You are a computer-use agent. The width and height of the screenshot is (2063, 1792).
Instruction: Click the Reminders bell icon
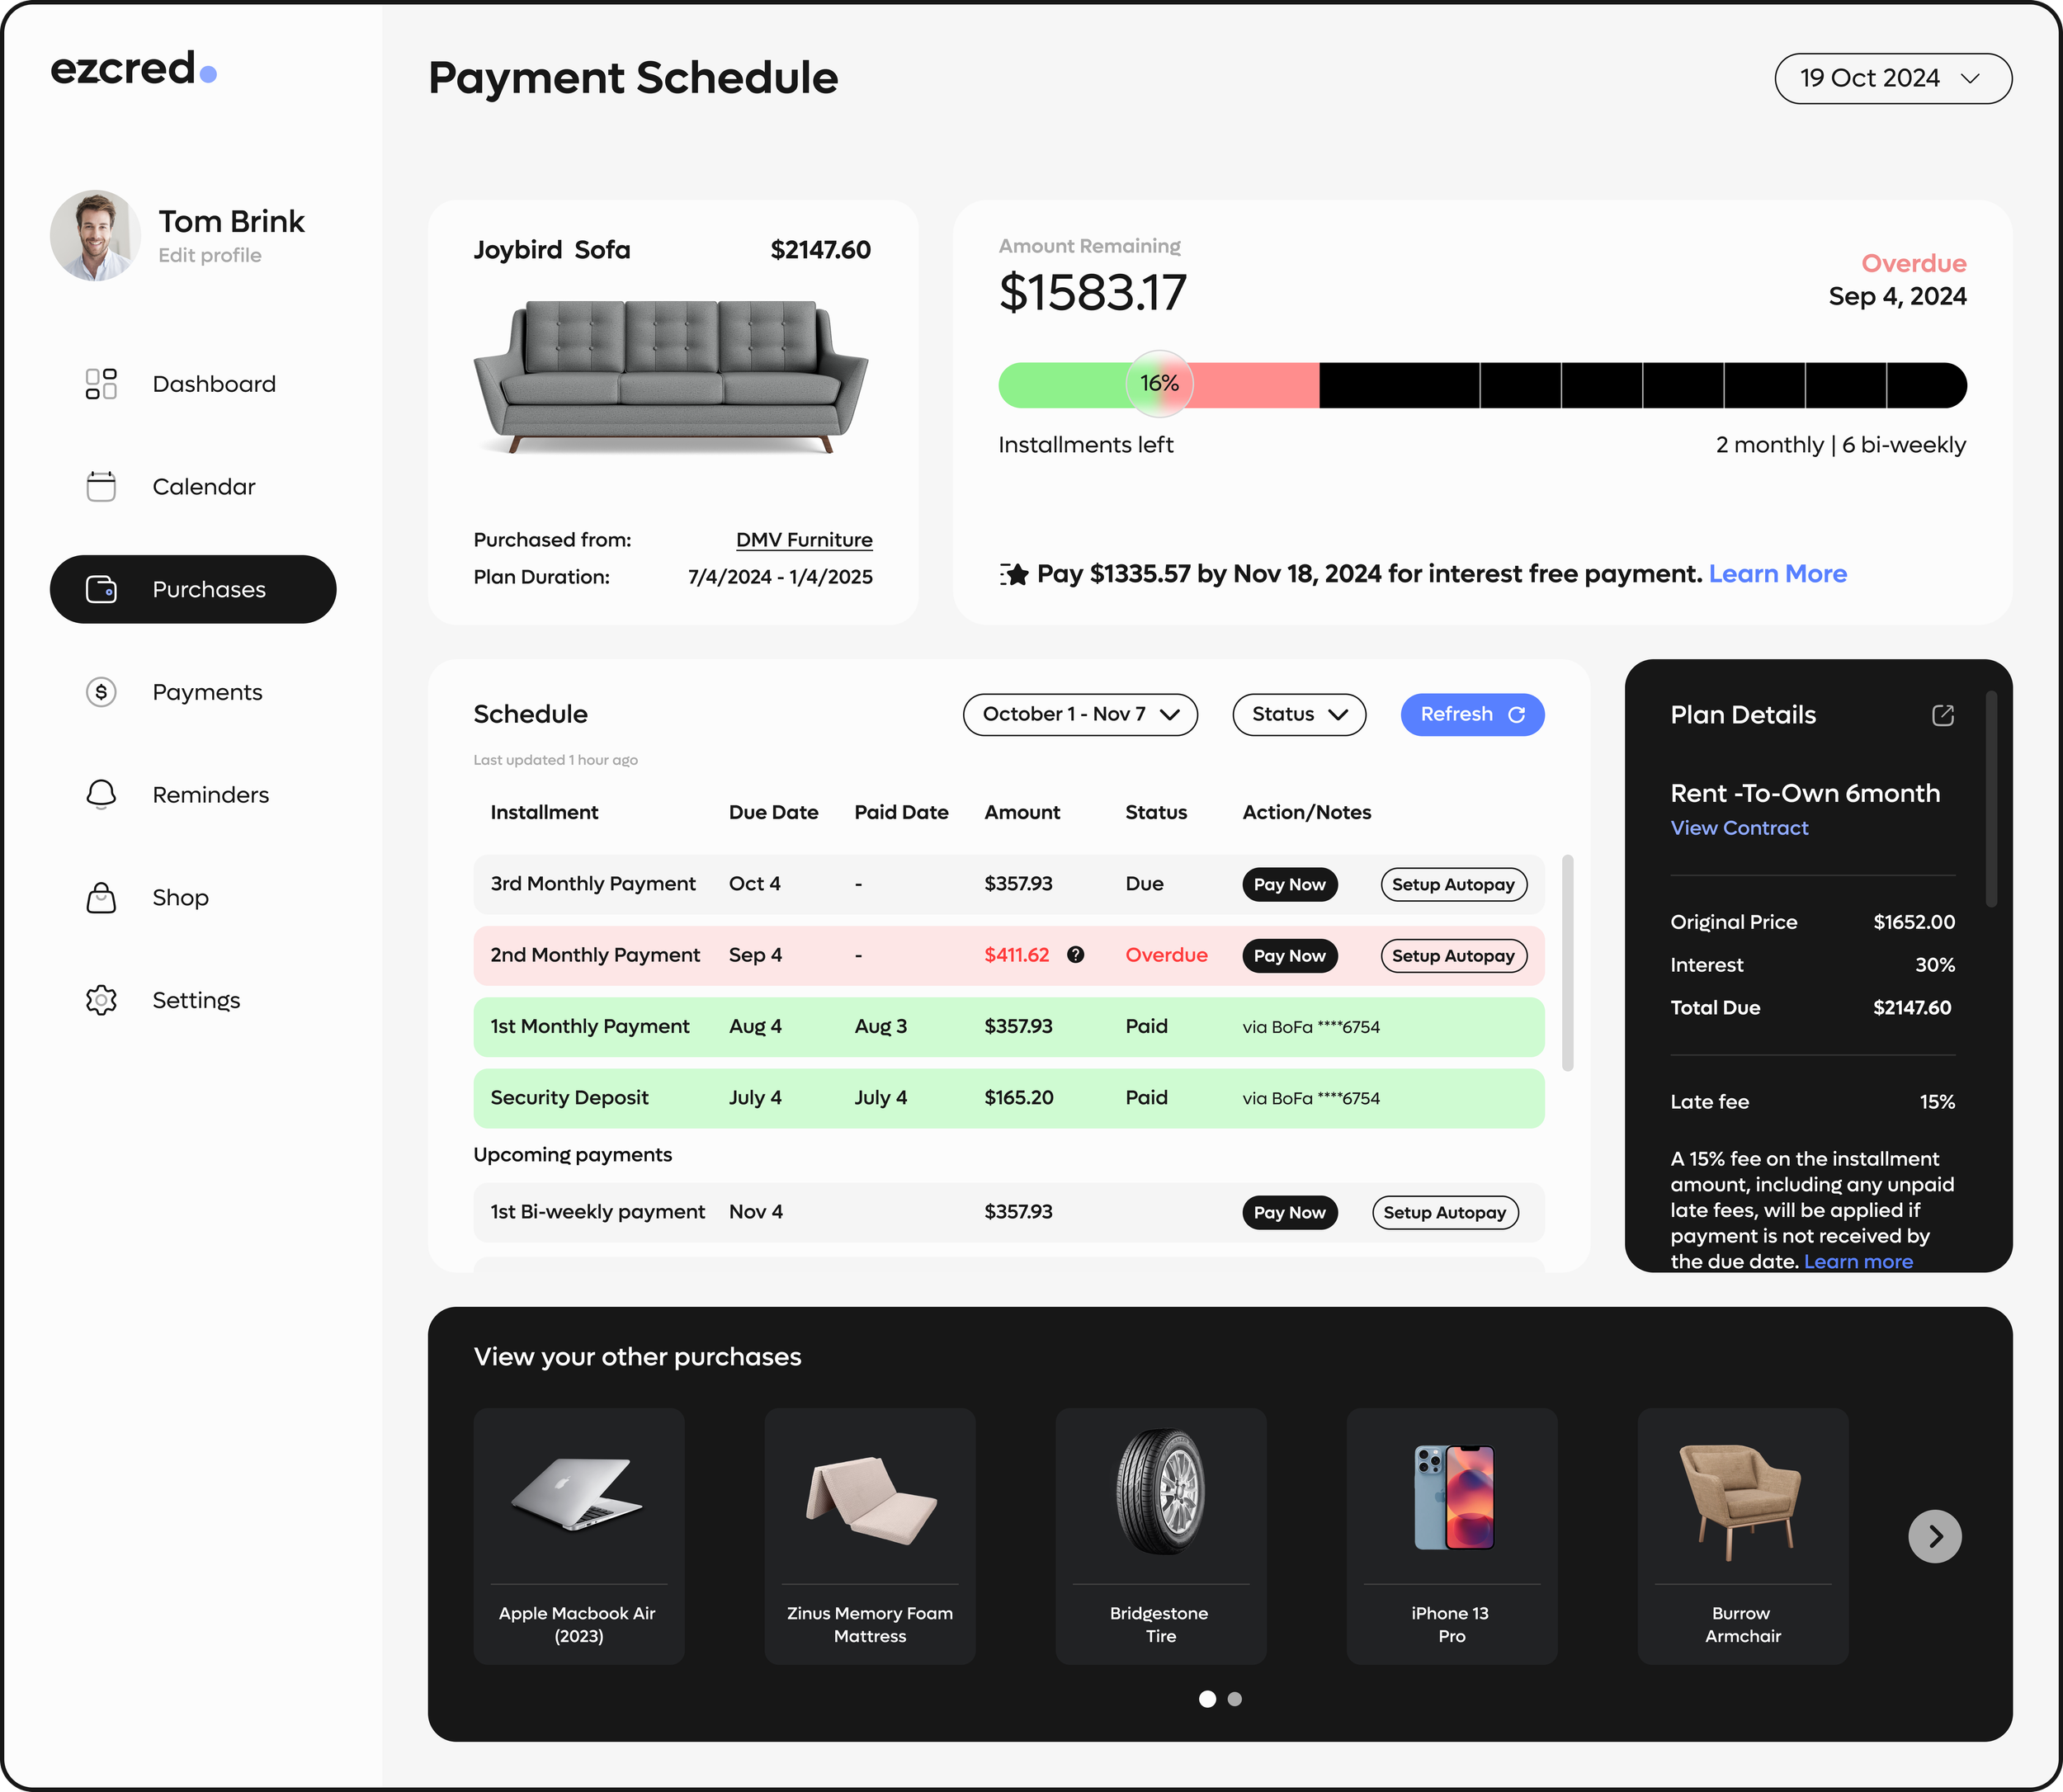click(x=101, y=795)
